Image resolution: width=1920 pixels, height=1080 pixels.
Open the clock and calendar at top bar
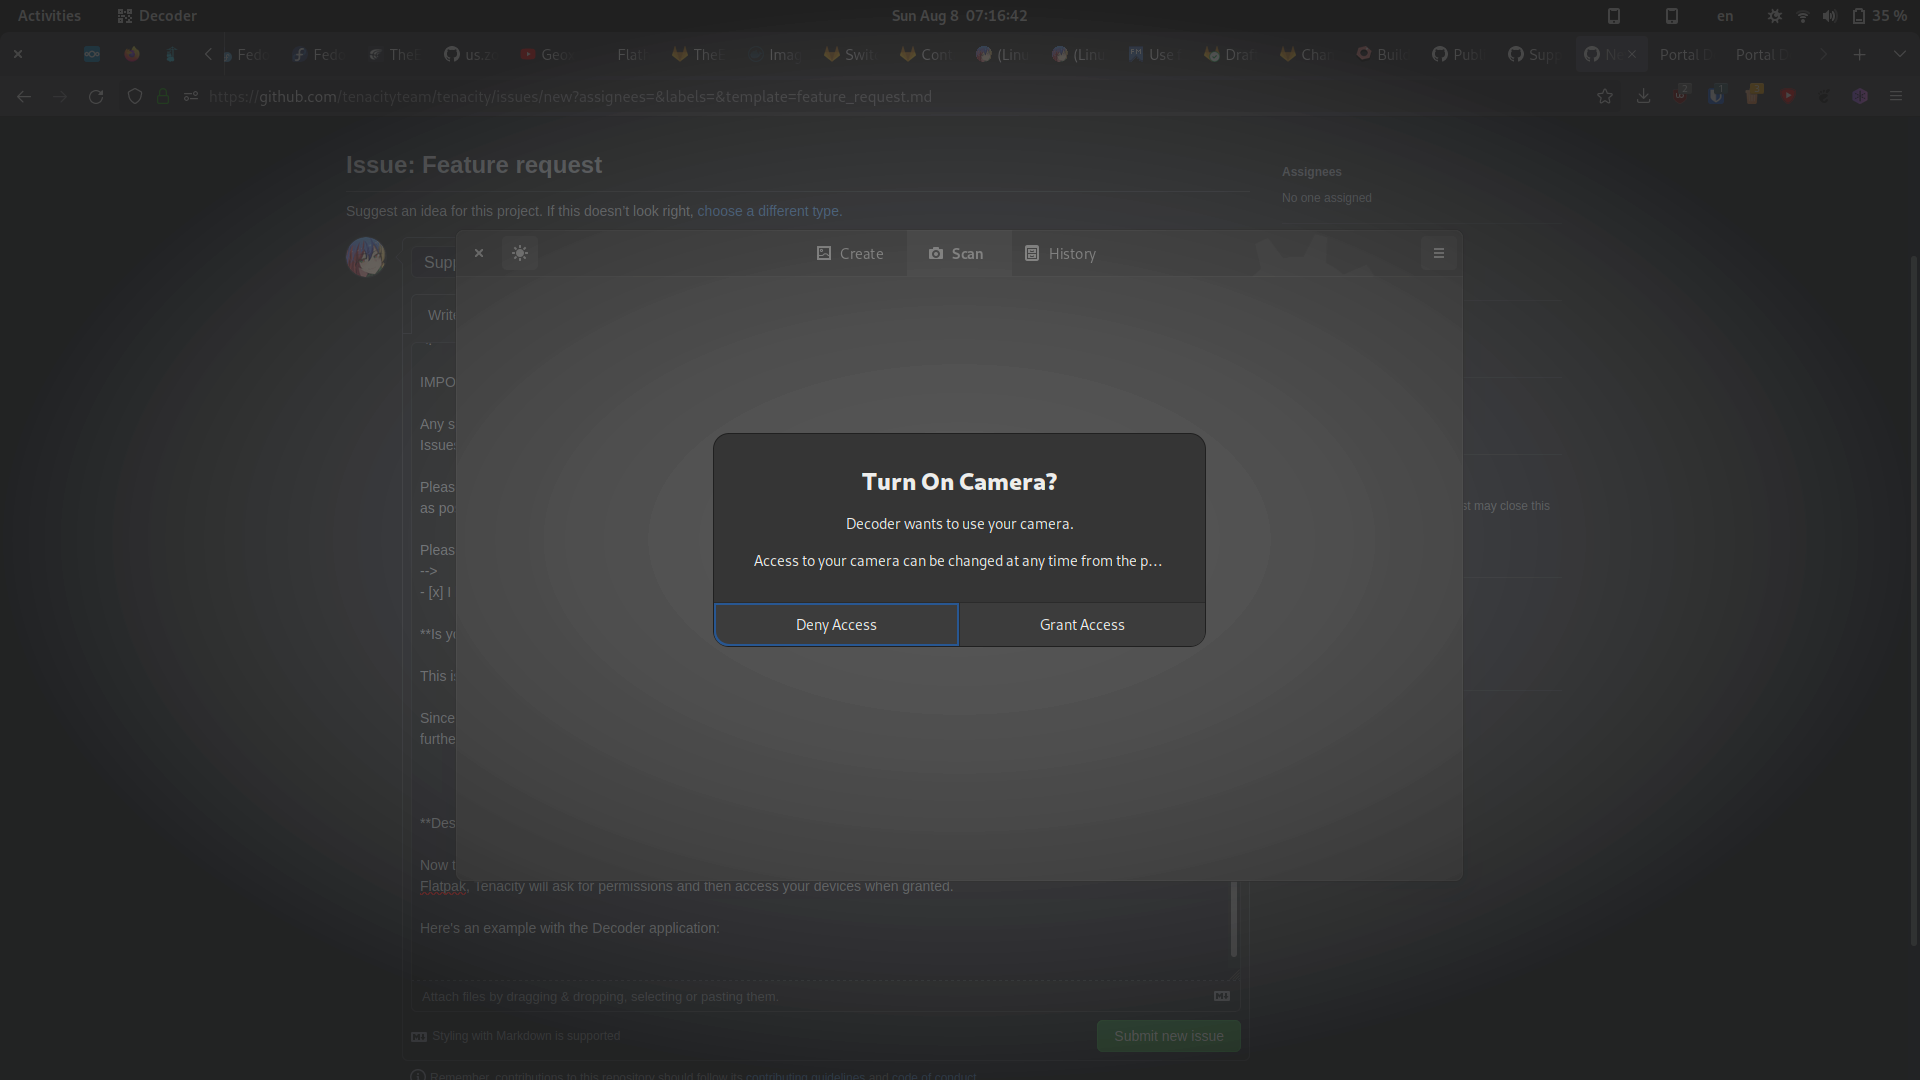(959, 16)
